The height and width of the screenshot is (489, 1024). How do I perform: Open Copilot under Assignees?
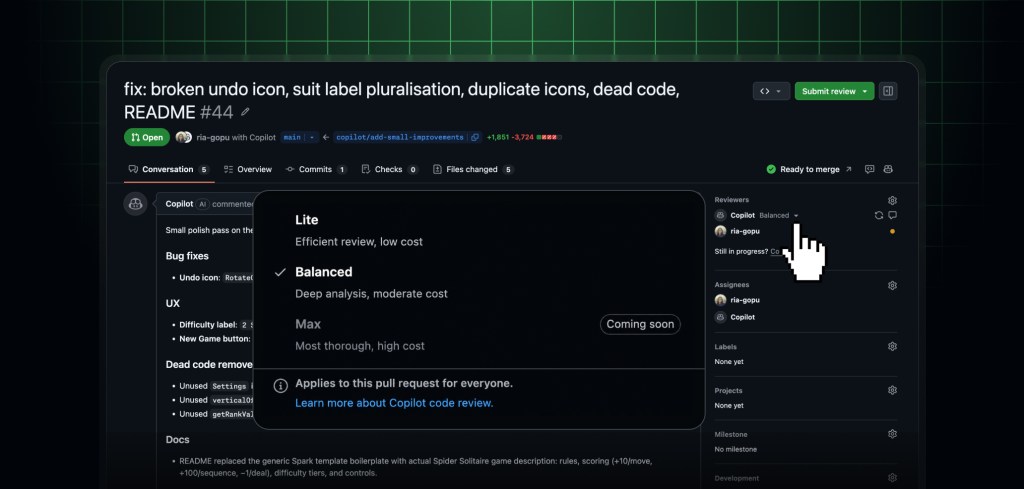tap(743, 317)
